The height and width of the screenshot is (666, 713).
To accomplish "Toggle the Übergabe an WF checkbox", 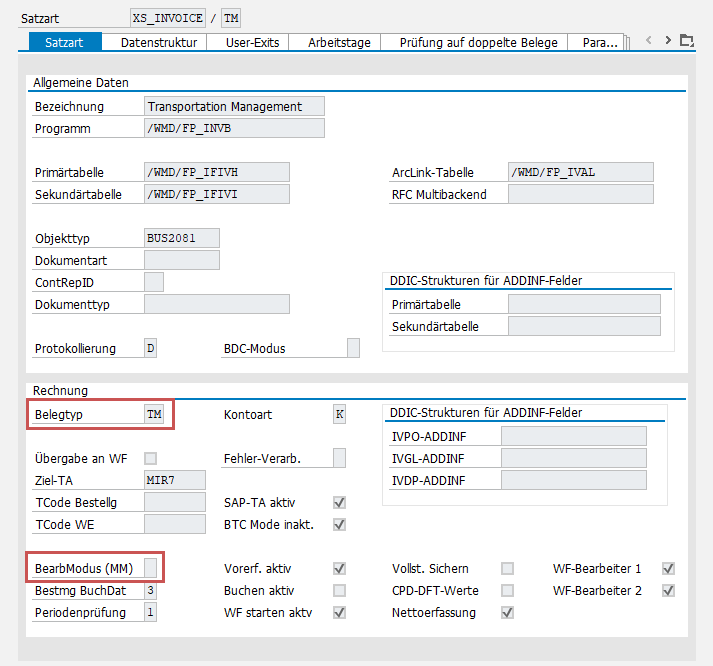I will coord(151,458).
